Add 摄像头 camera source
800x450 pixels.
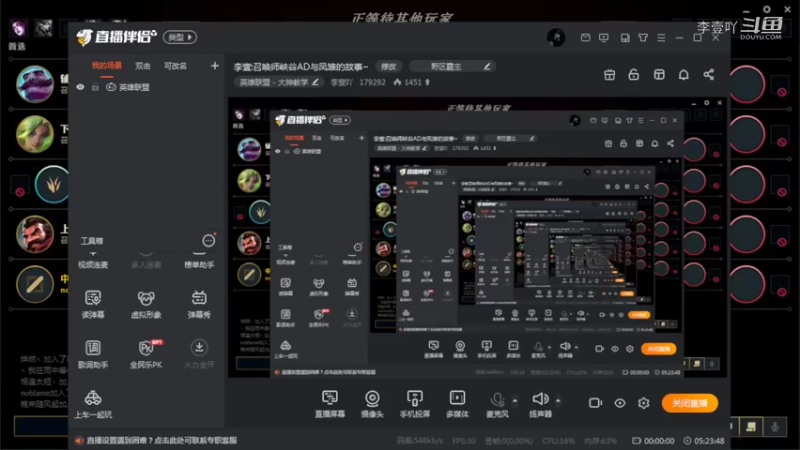pos(372,404)
